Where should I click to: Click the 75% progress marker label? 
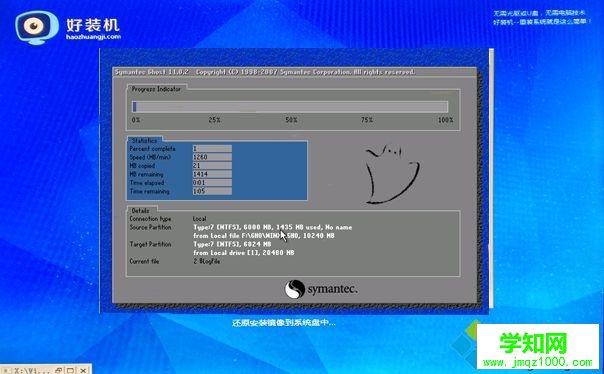click(x=367, y=120)
